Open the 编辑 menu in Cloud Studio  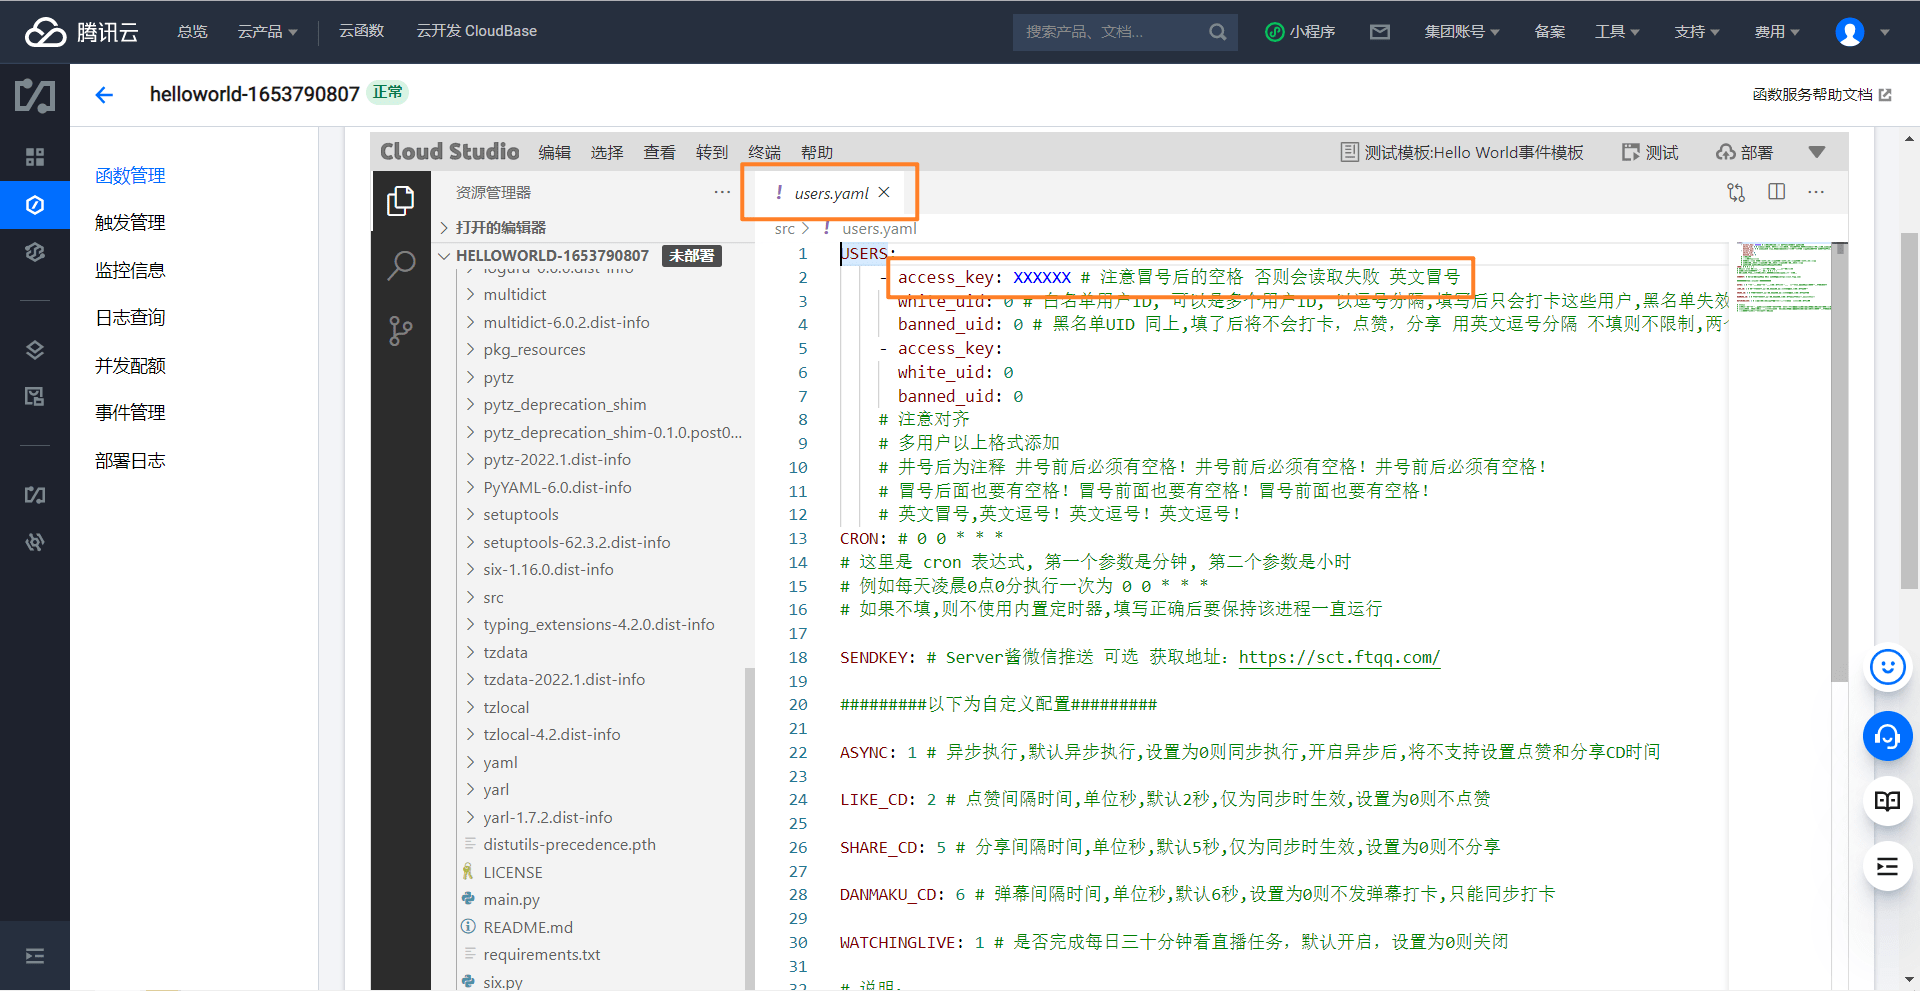click(x=554, y=153)
